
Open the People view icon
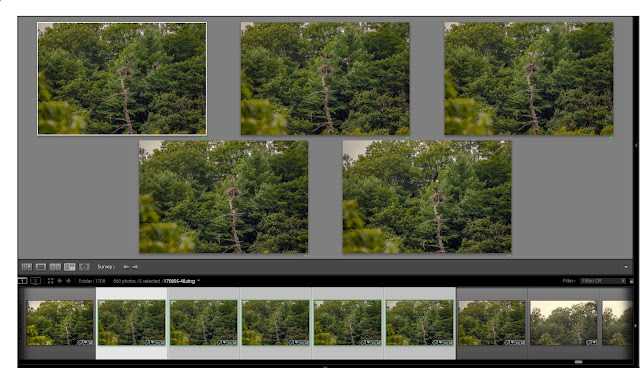click(84, 267)
